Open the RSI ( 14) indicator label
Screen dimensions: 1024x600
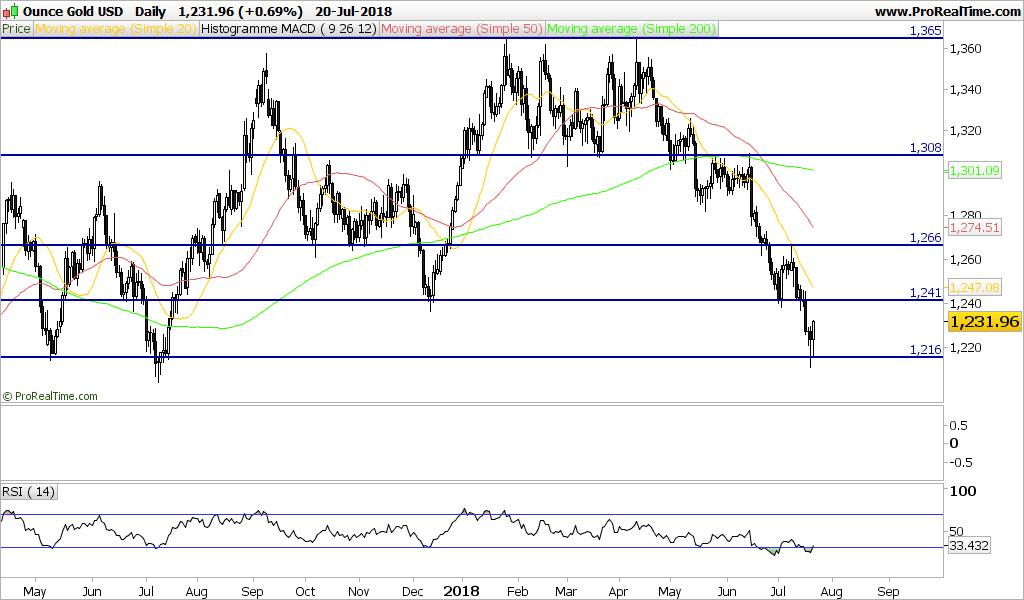pyautogui.click(x=29, y=492)
